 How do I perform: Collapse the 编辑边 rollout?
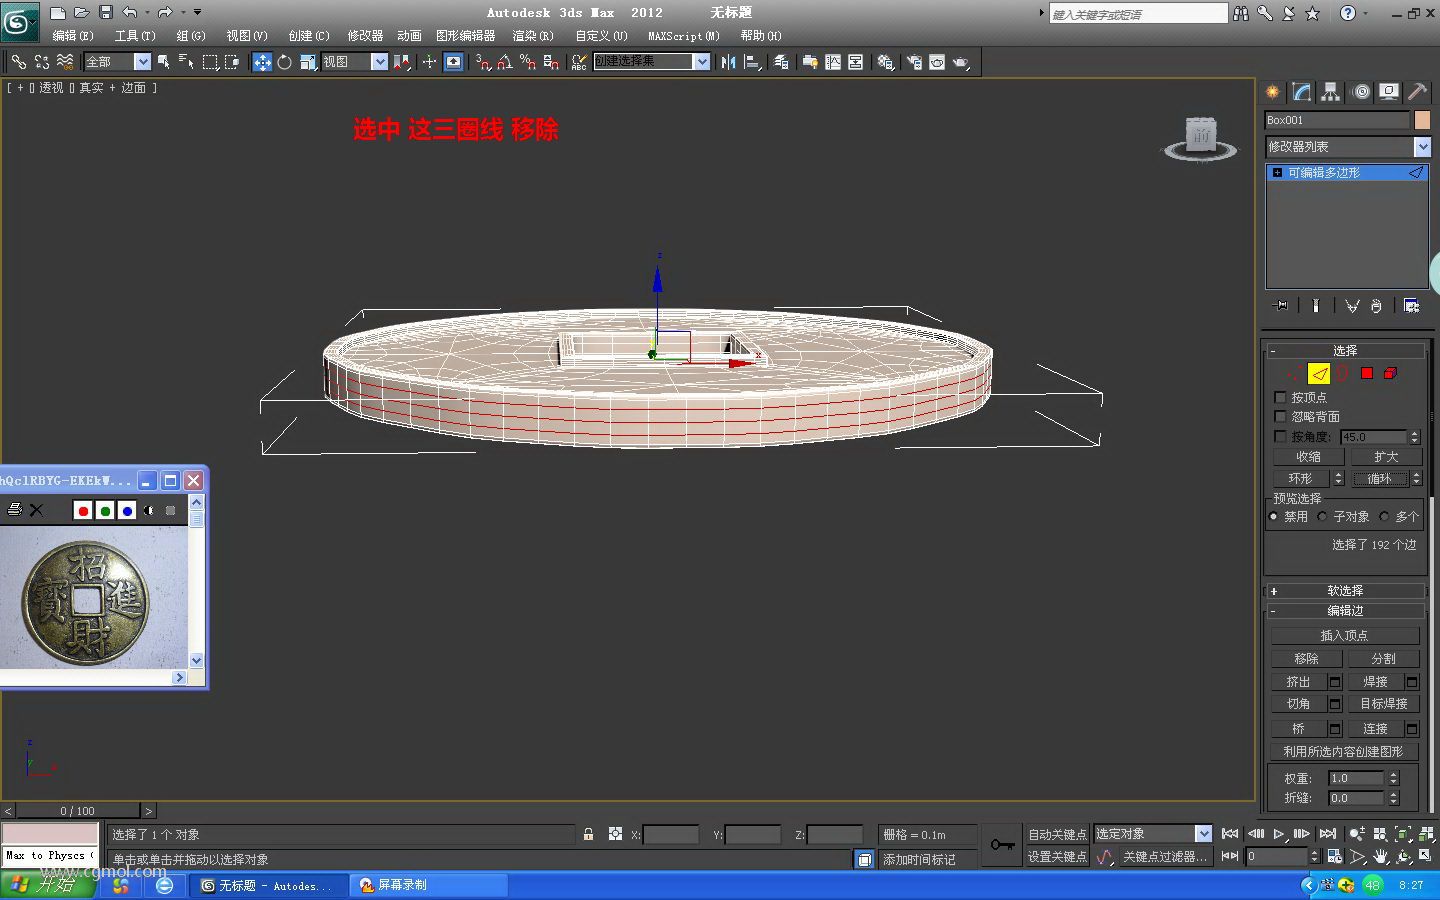click(x=1344, y=611)
